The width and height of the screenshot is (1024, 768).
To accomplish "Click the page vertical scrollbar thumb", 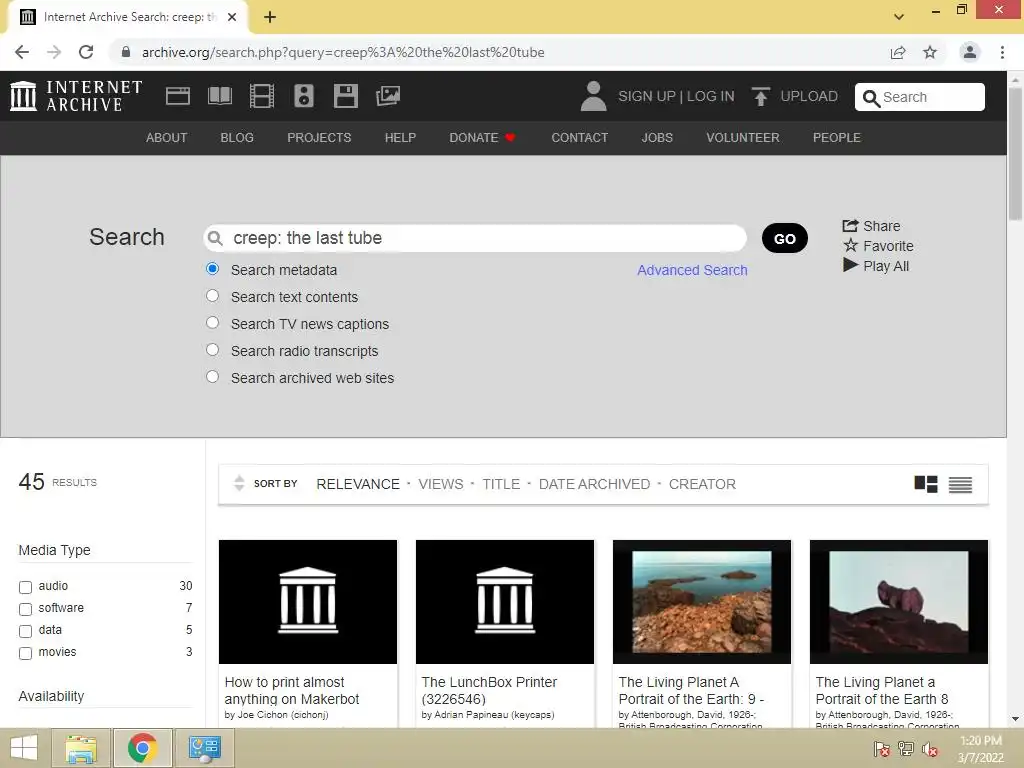I will (1015, 154).
